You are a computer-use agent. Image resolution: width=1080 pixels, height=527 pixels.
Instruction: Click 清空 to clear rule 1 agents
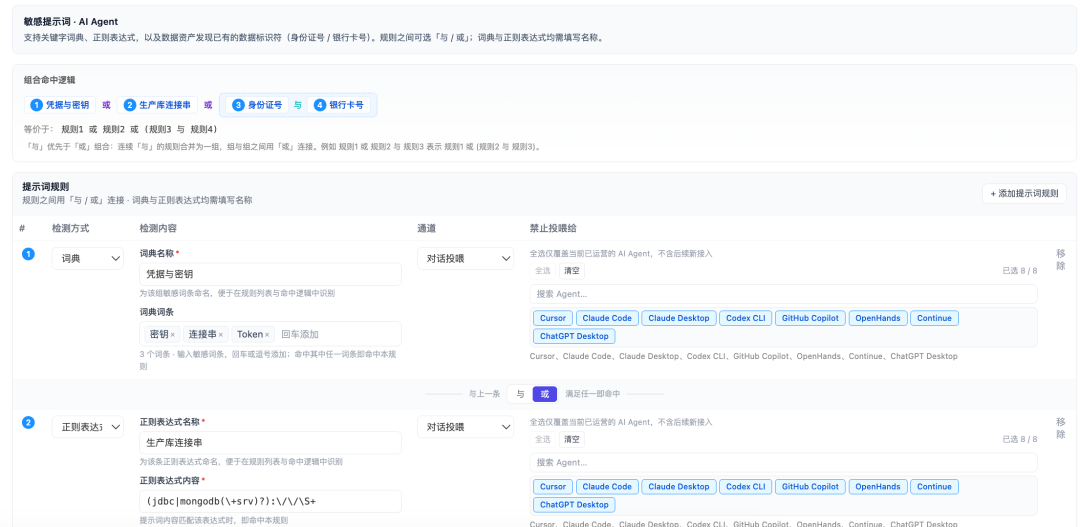point(572,271)
